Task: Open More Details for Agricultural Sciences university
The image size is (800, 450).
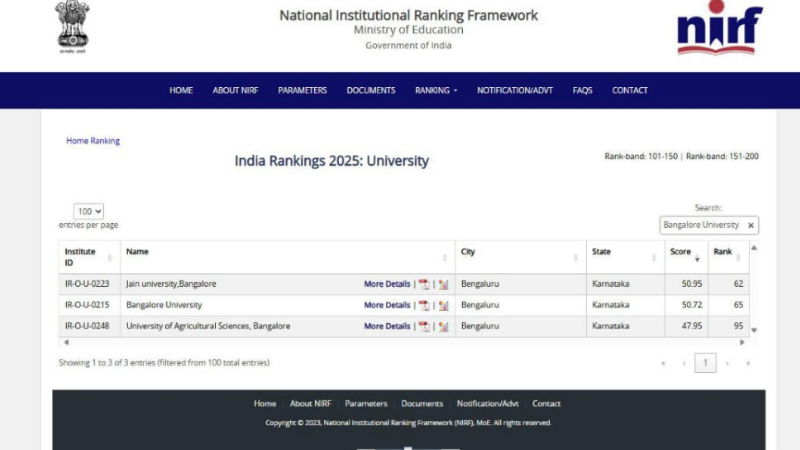Action: pos(387,326)
